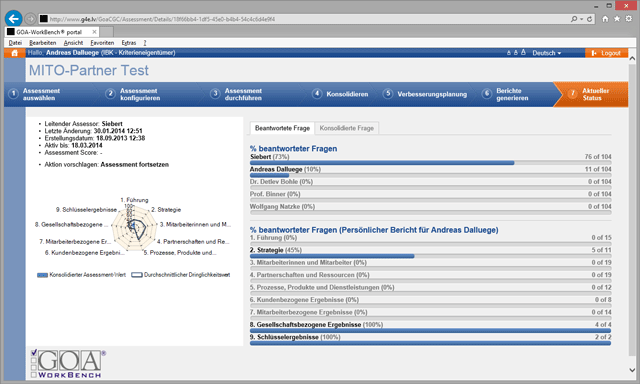Open the Favoriten menu
Screen dimensions: 640x384
coord(102,42)
